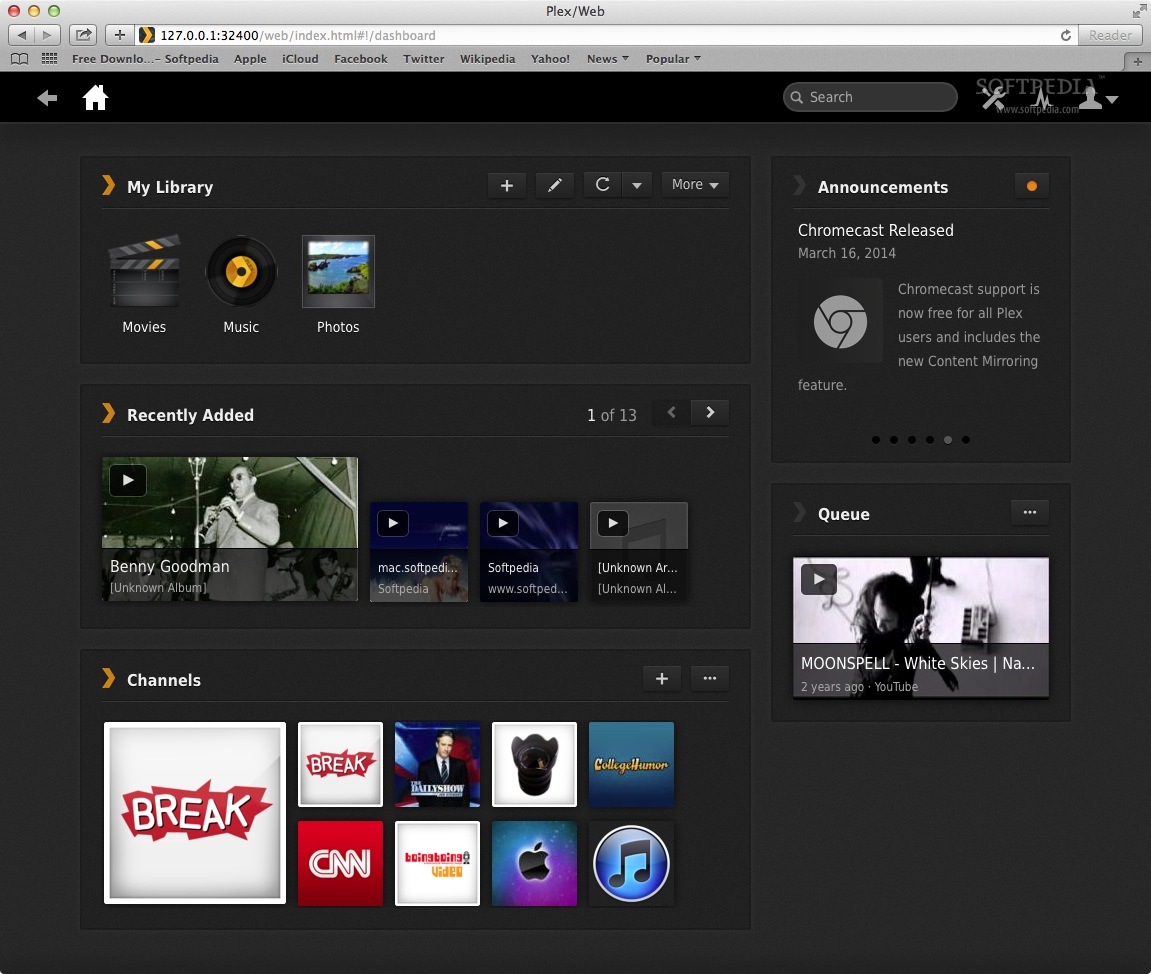This screenshot has height=974, width=1151.
Task: Open the small Break channel icon
Action: coord(341,764)
